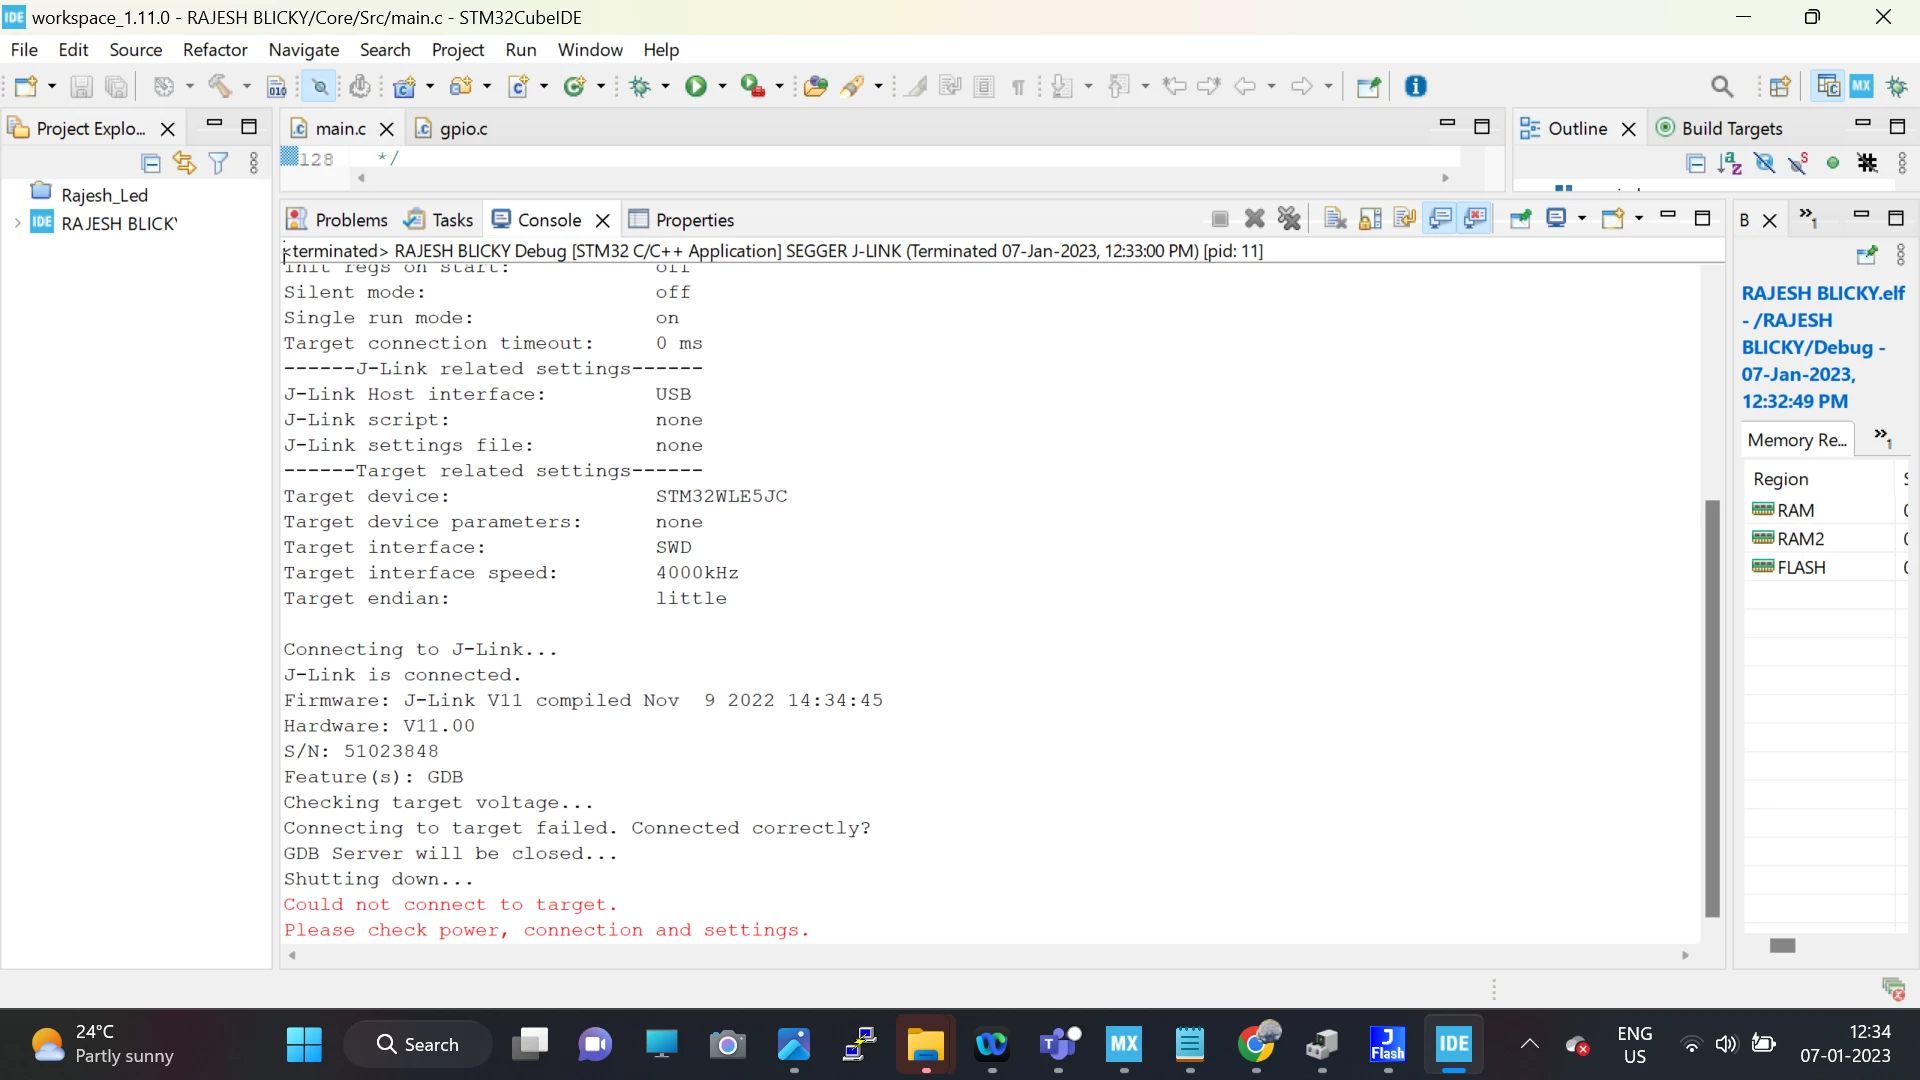Click the console vertical scrollbar thumb
The image size is (1920, 1080).
(1712, 708)
